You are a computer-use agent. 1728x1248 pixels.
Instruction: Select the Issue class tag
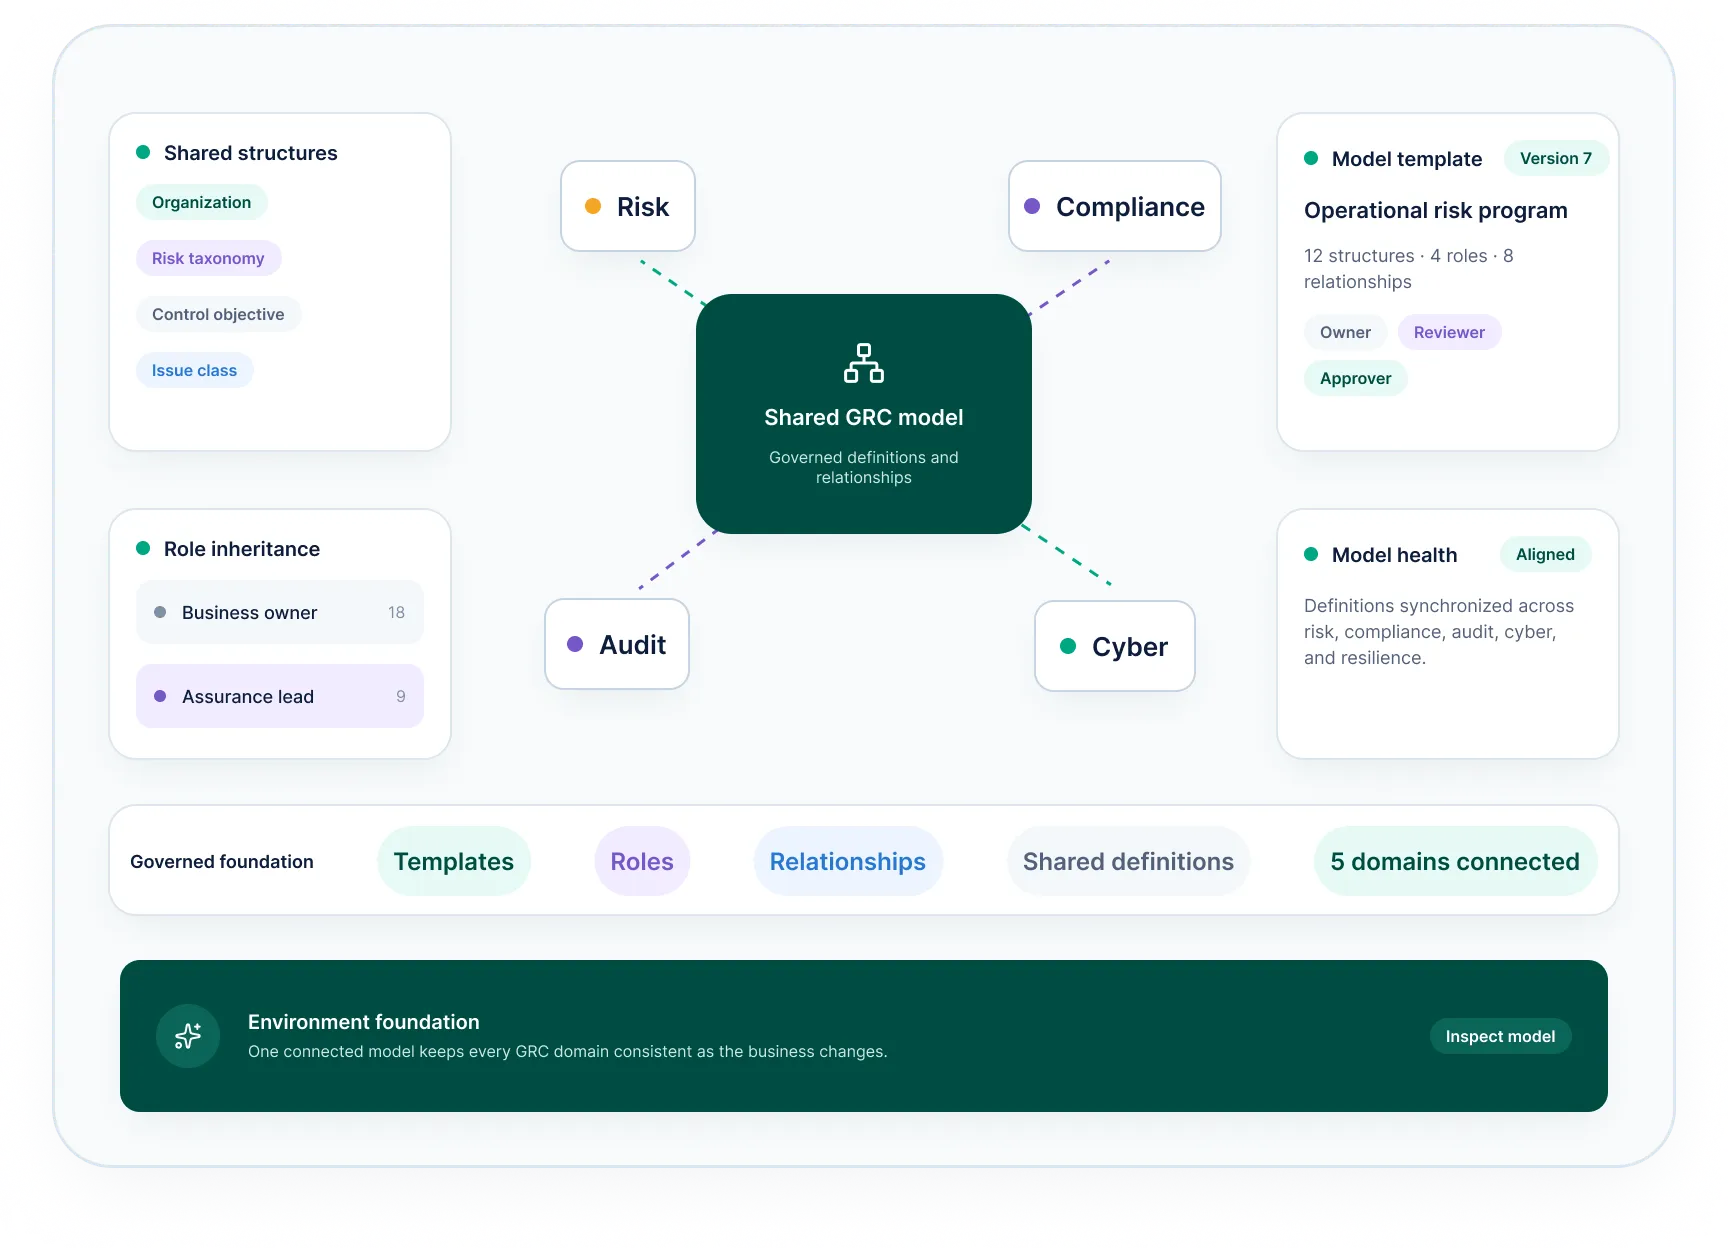(x=194, y=370)
